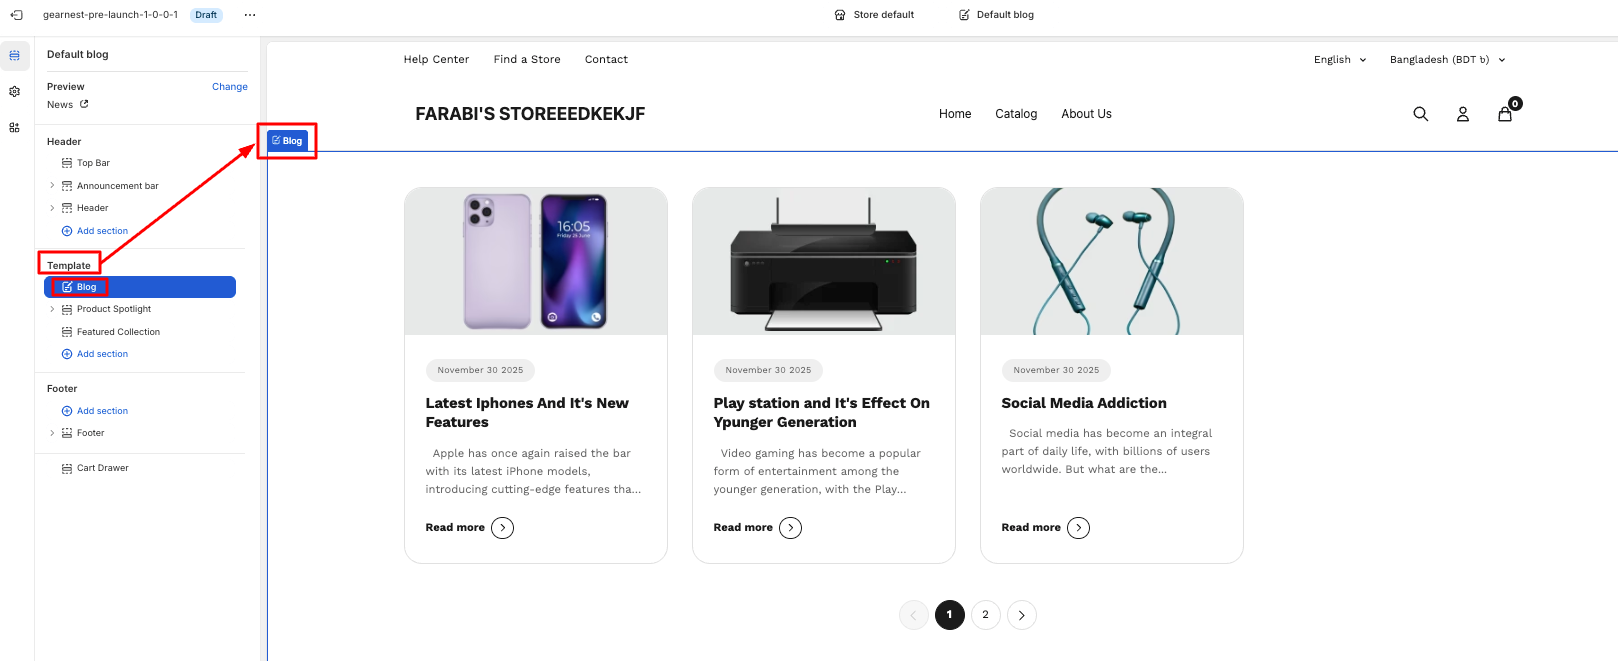Click external link icon beside News

tap(84, 104)
